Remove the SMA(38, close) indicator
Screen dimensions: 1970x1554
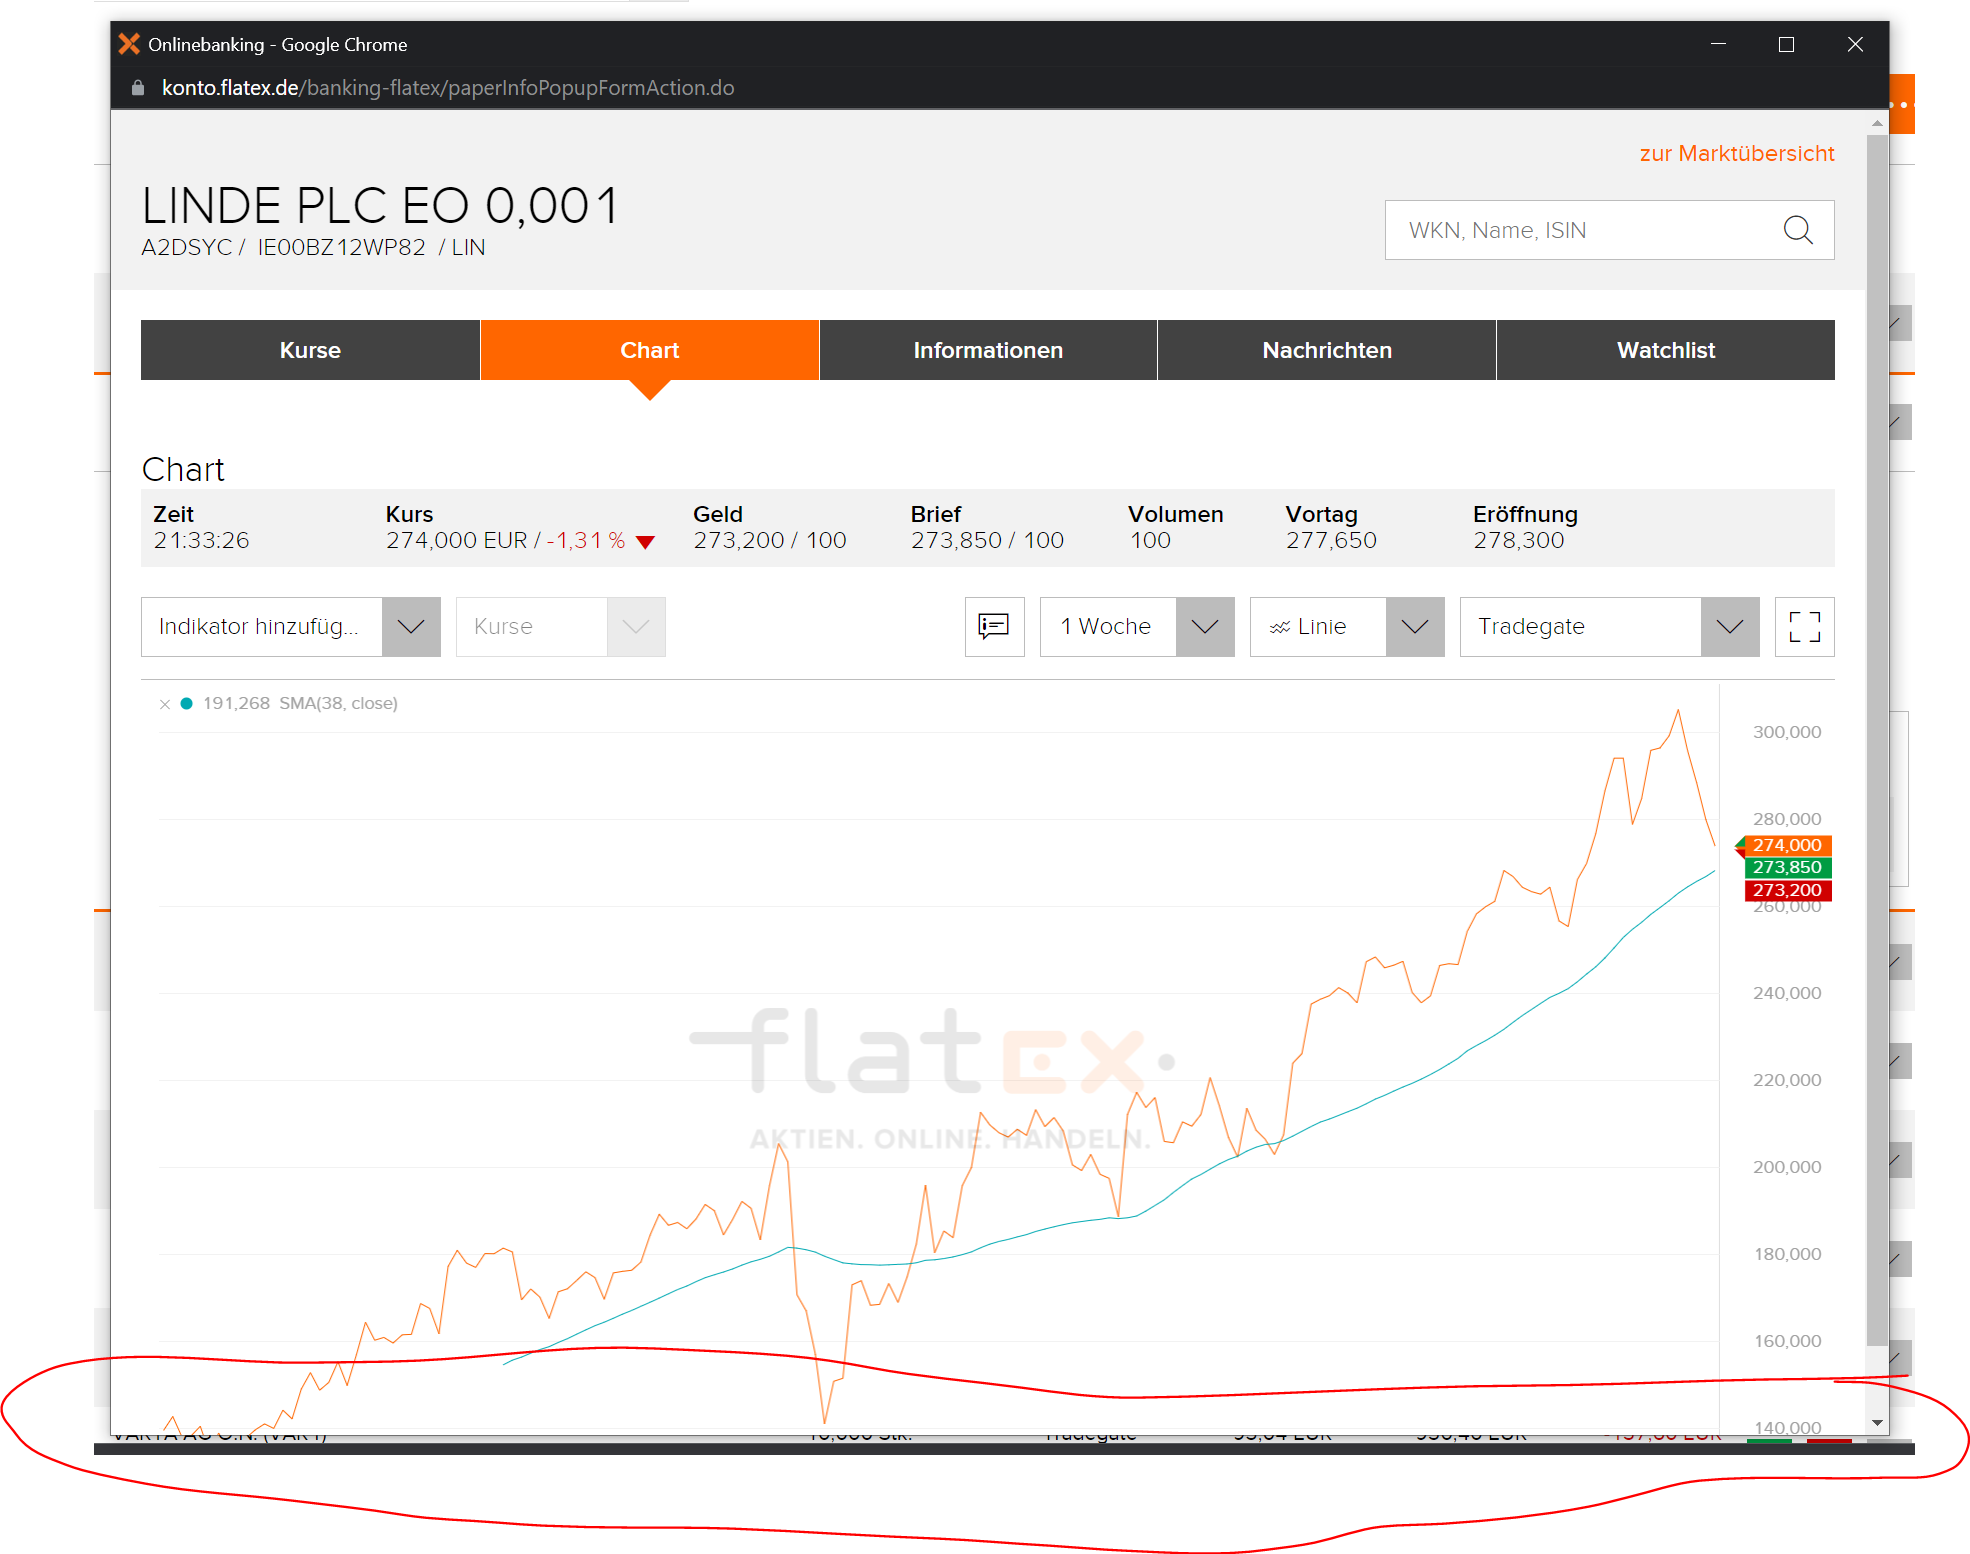click(x=165, y=704)
